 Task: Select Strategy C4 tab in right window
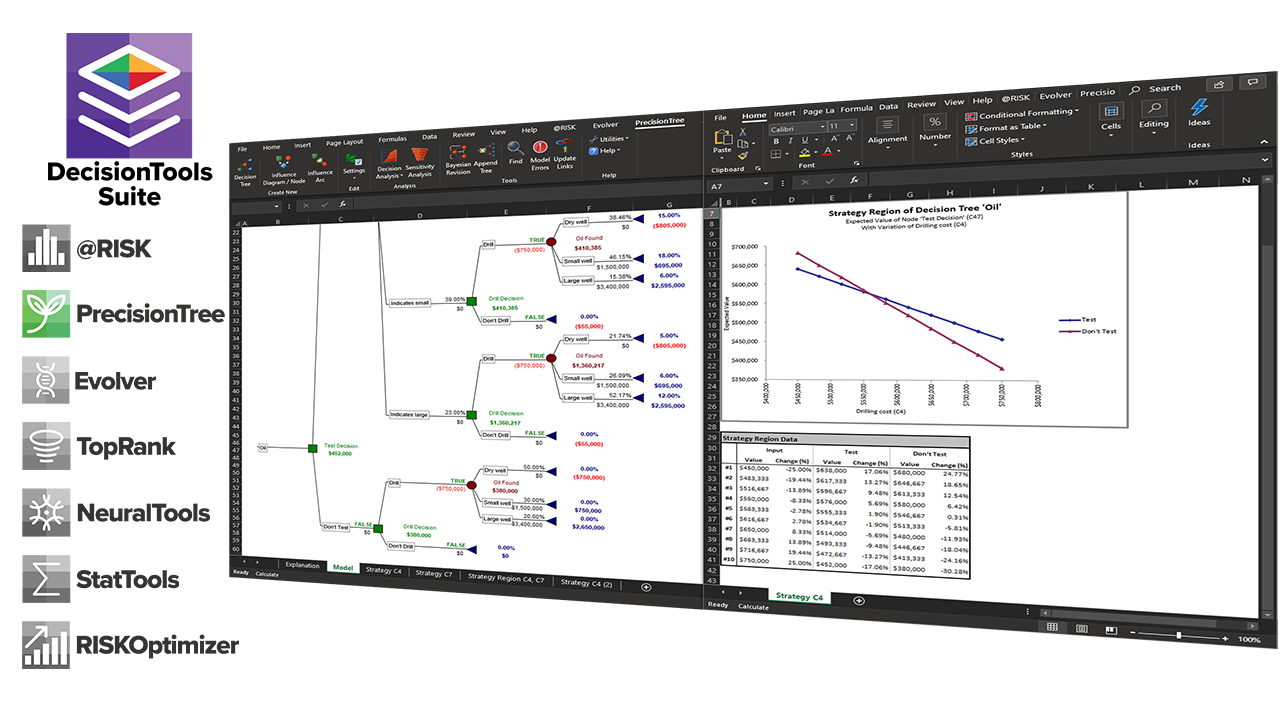[x=799, y=597]
